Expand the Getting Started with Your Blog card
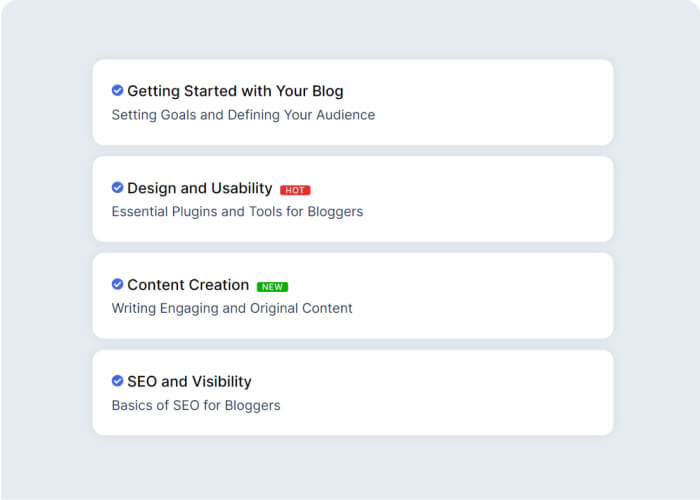The image size is (700, 500). tap(480, 102)
